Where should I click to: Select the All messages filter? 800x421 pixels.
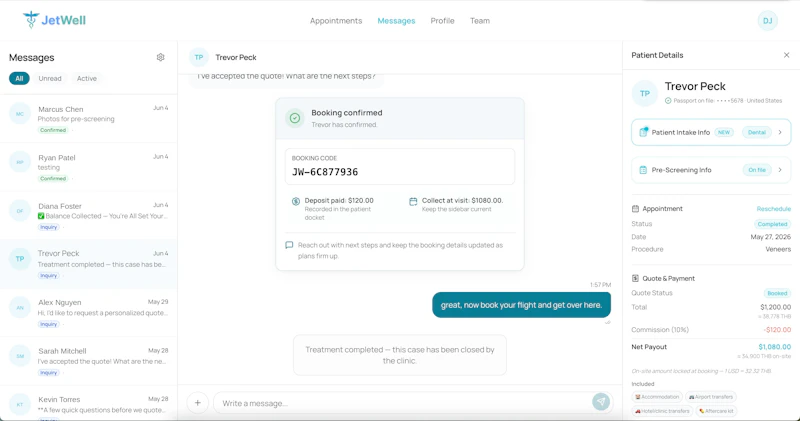(19, 78)
